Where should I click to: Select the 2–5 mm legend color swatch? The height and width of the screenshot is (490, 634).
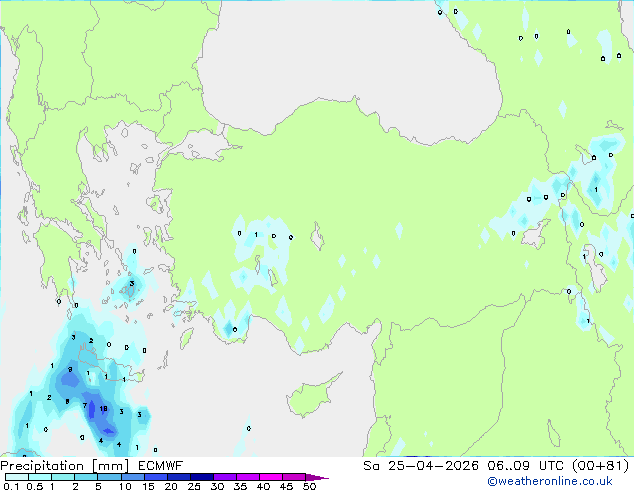coord(86,477)
